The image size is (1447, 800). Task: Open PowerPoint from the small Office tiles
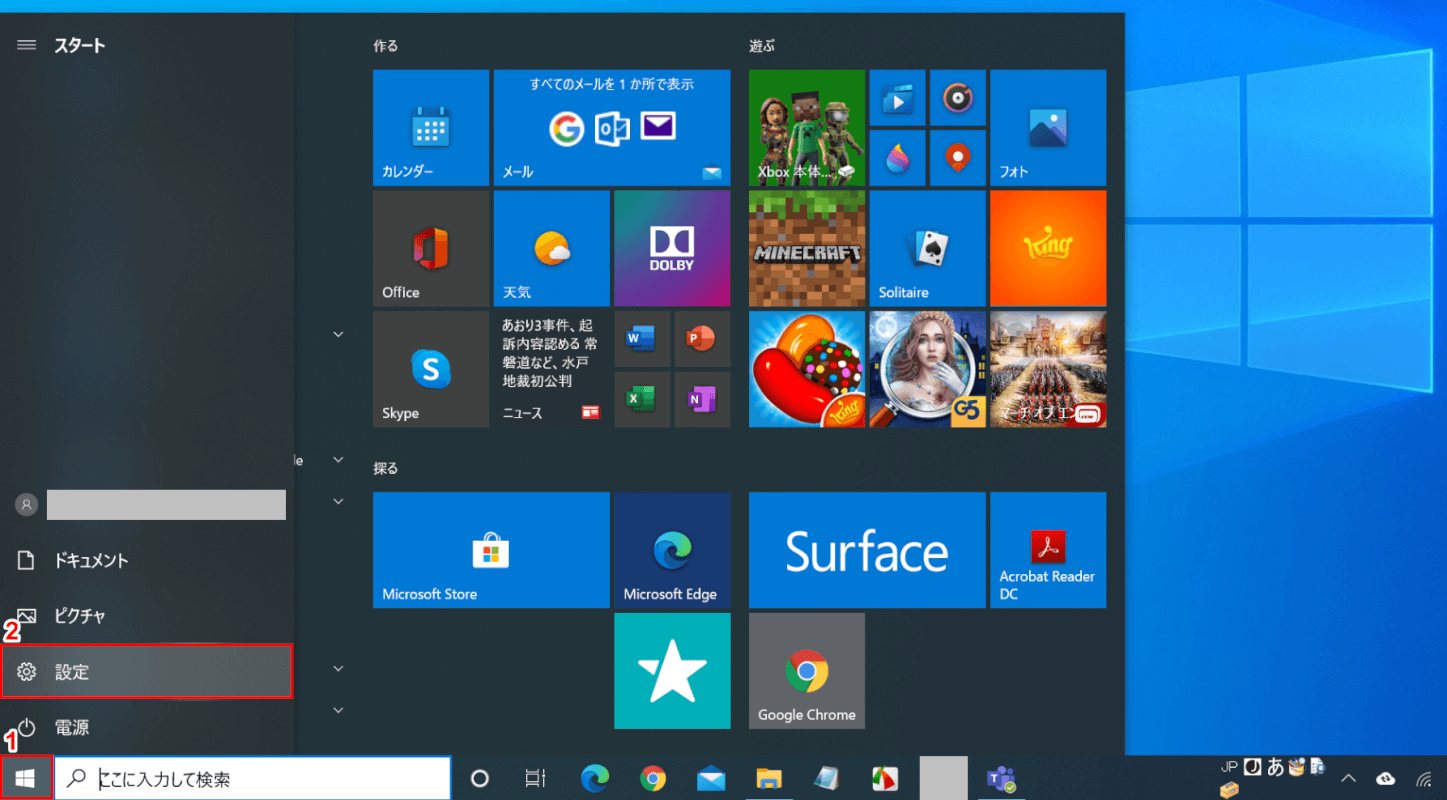(702, 339)
